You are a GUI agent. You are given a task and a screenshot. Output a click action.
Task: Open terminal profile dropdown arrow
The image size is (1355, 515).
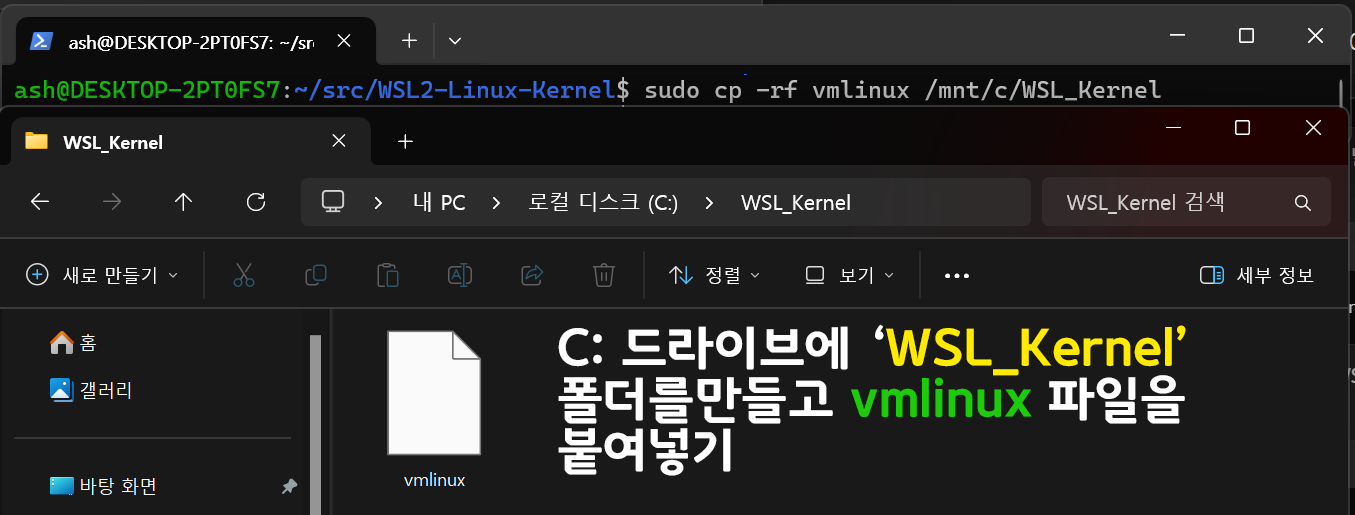coord(455,41)
